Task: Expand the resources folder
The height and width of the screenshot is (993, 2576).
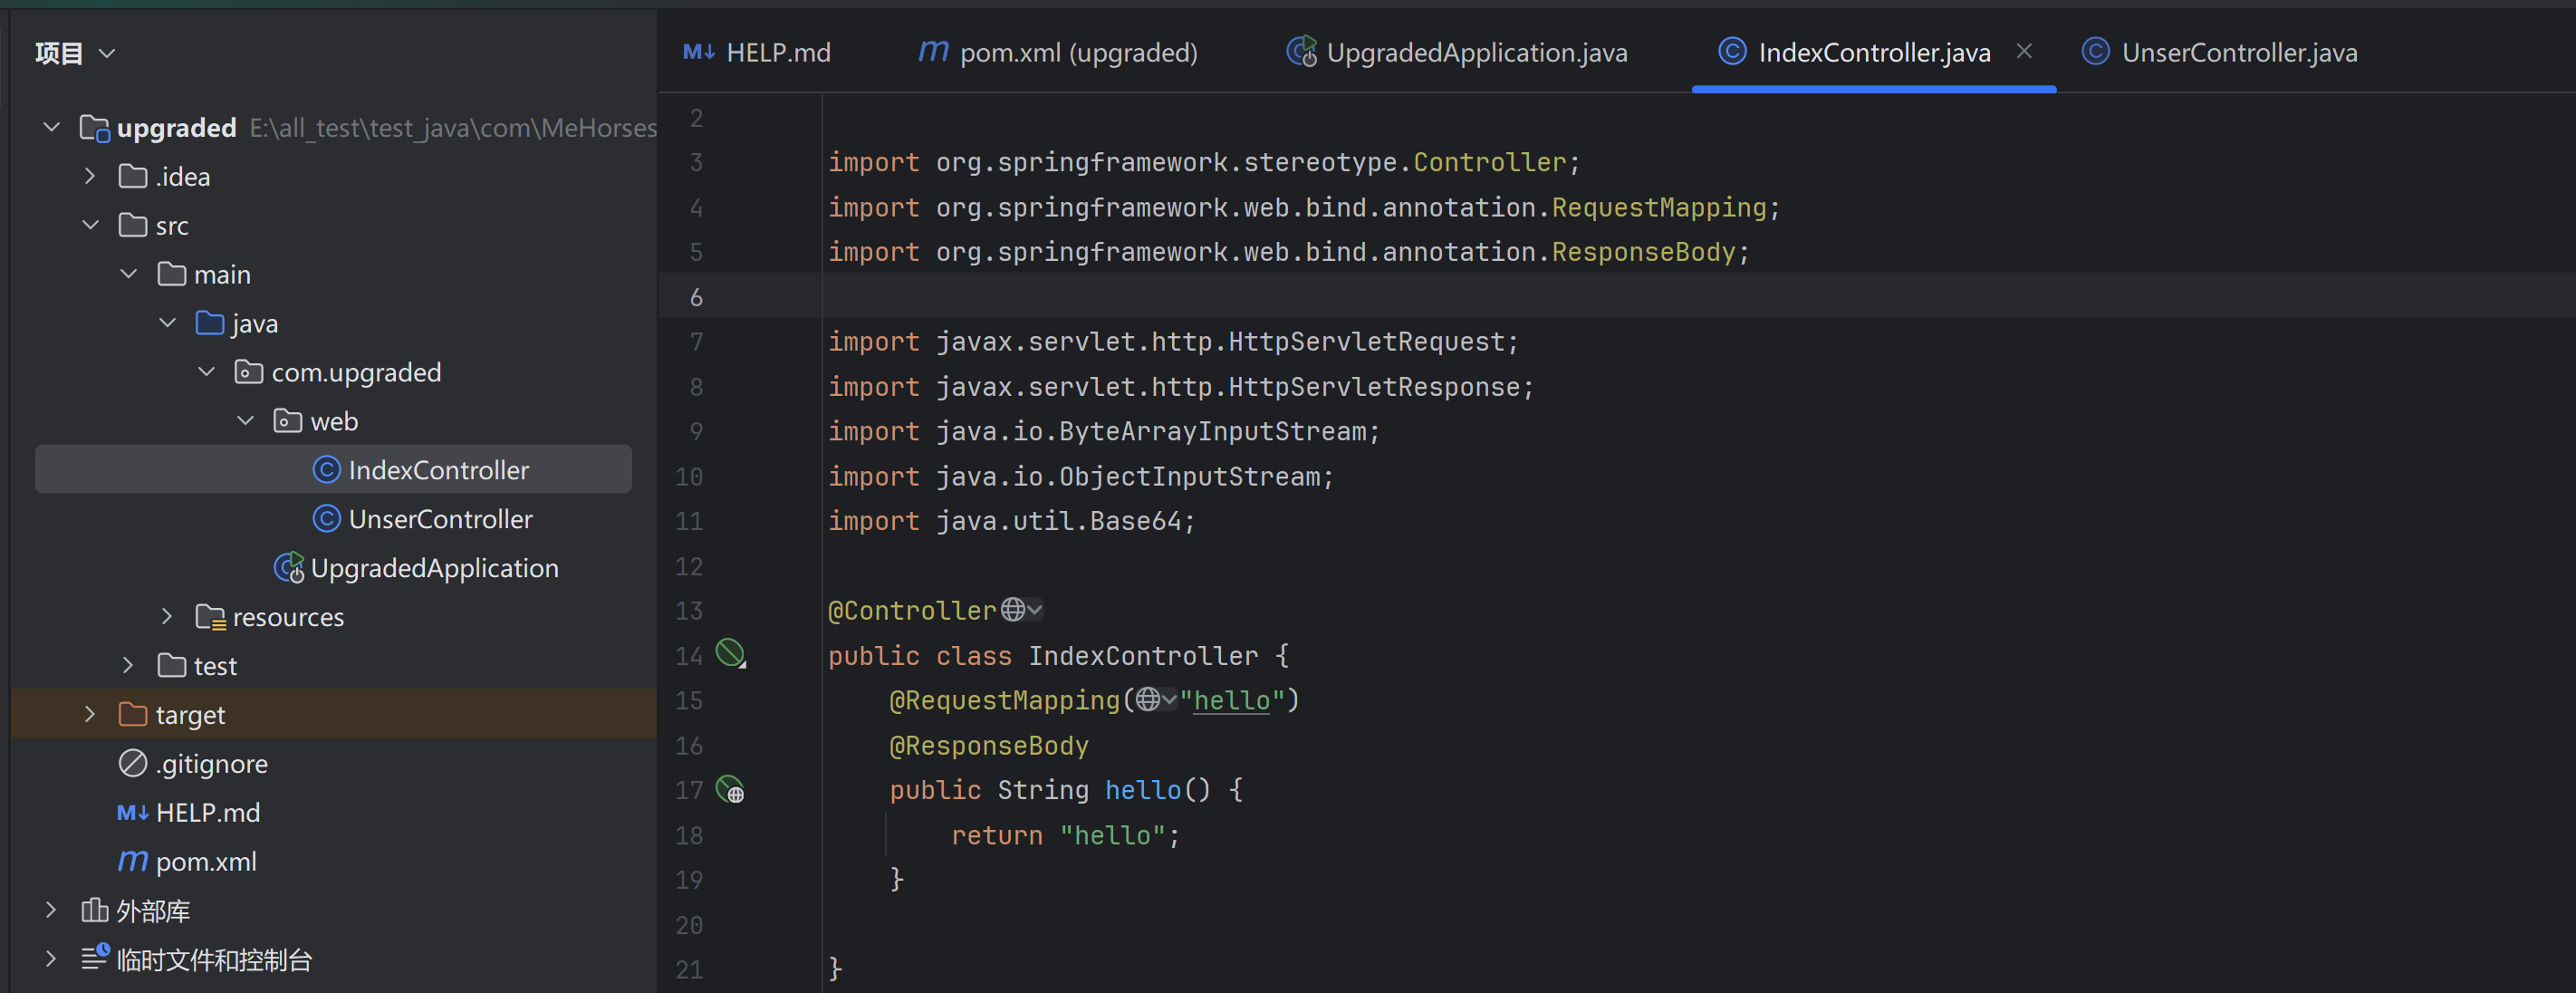Action: tap(167, 616)
